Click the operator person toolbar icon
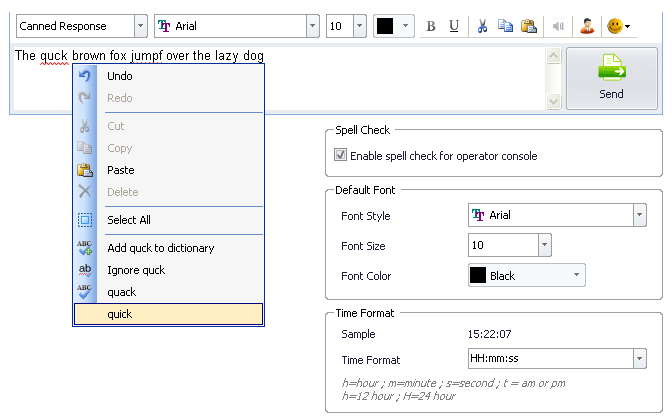Image resolution: width=672 pixels, height=418 pixels. click(x=587, y=26)
